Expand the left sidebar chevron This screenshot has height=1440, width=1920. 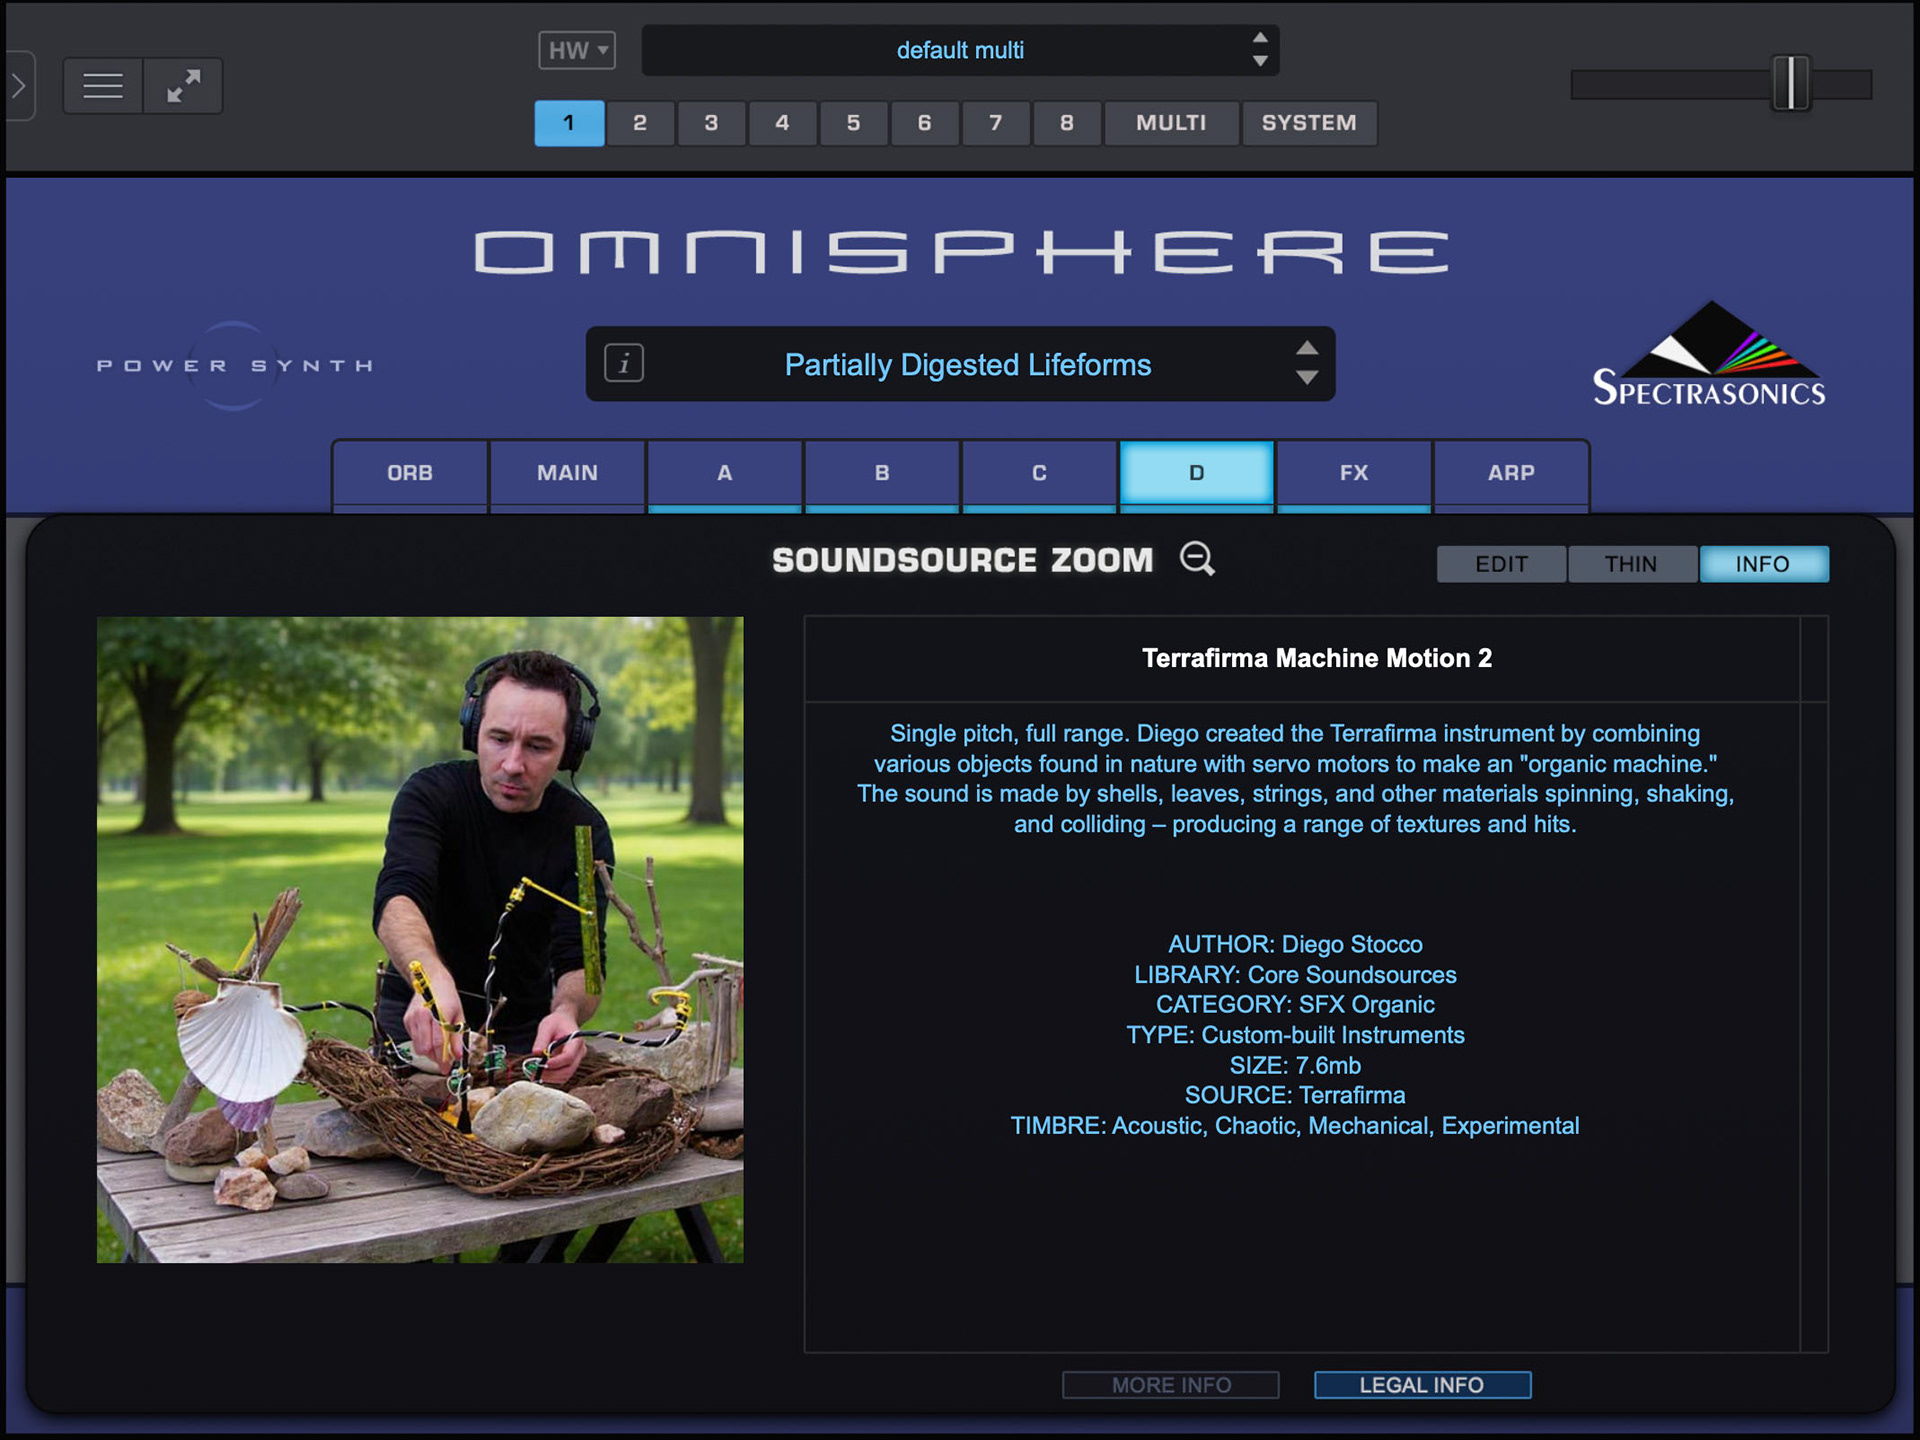[x=19, y=86]
